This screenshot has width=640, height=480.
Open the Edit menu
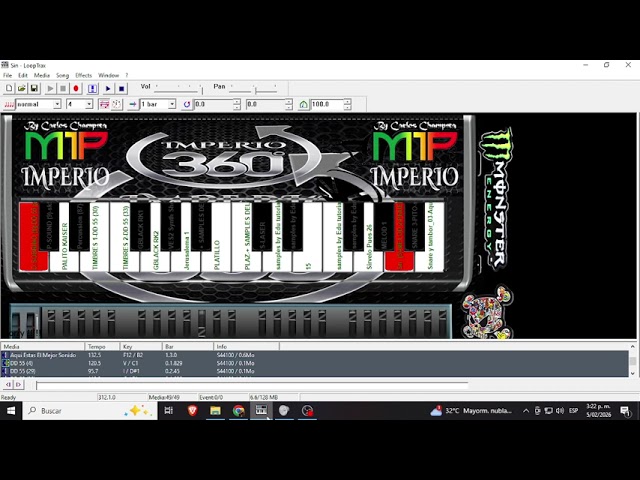pyautogui.click(x=23, y=76)
